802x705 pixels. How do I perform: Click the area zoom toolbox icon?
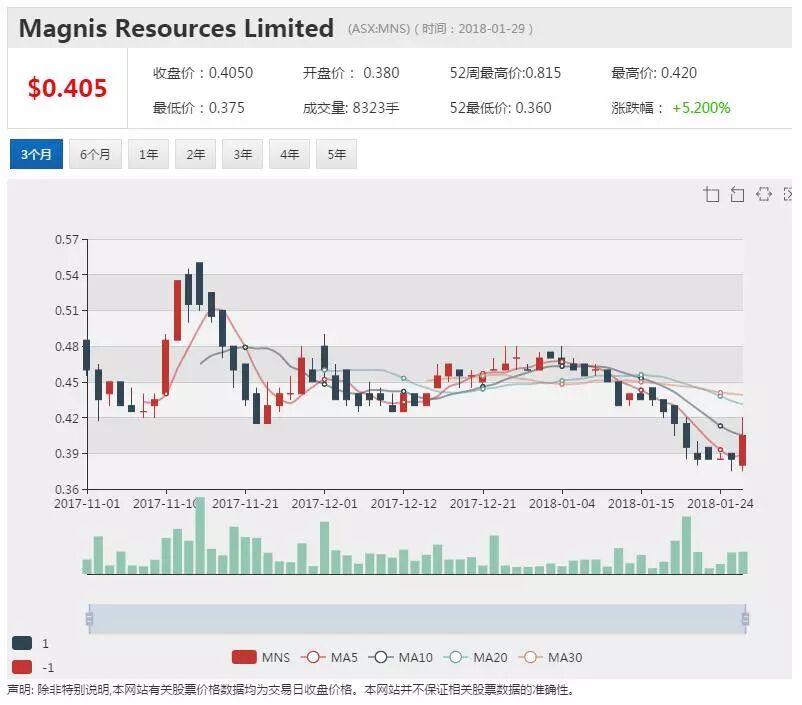click(711, 194)
